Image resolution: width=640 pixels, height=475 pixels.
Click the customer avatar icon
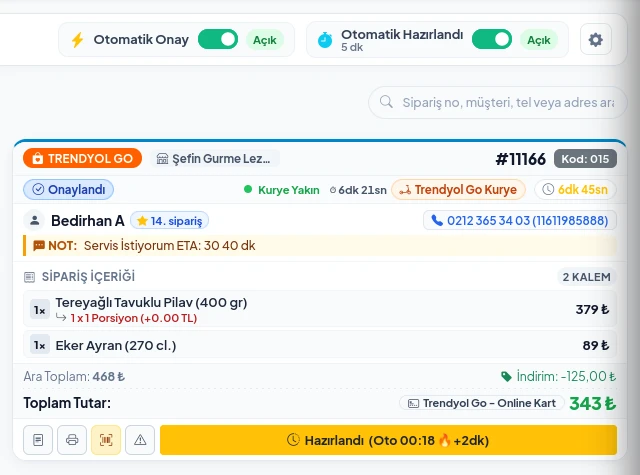point(35,221)
